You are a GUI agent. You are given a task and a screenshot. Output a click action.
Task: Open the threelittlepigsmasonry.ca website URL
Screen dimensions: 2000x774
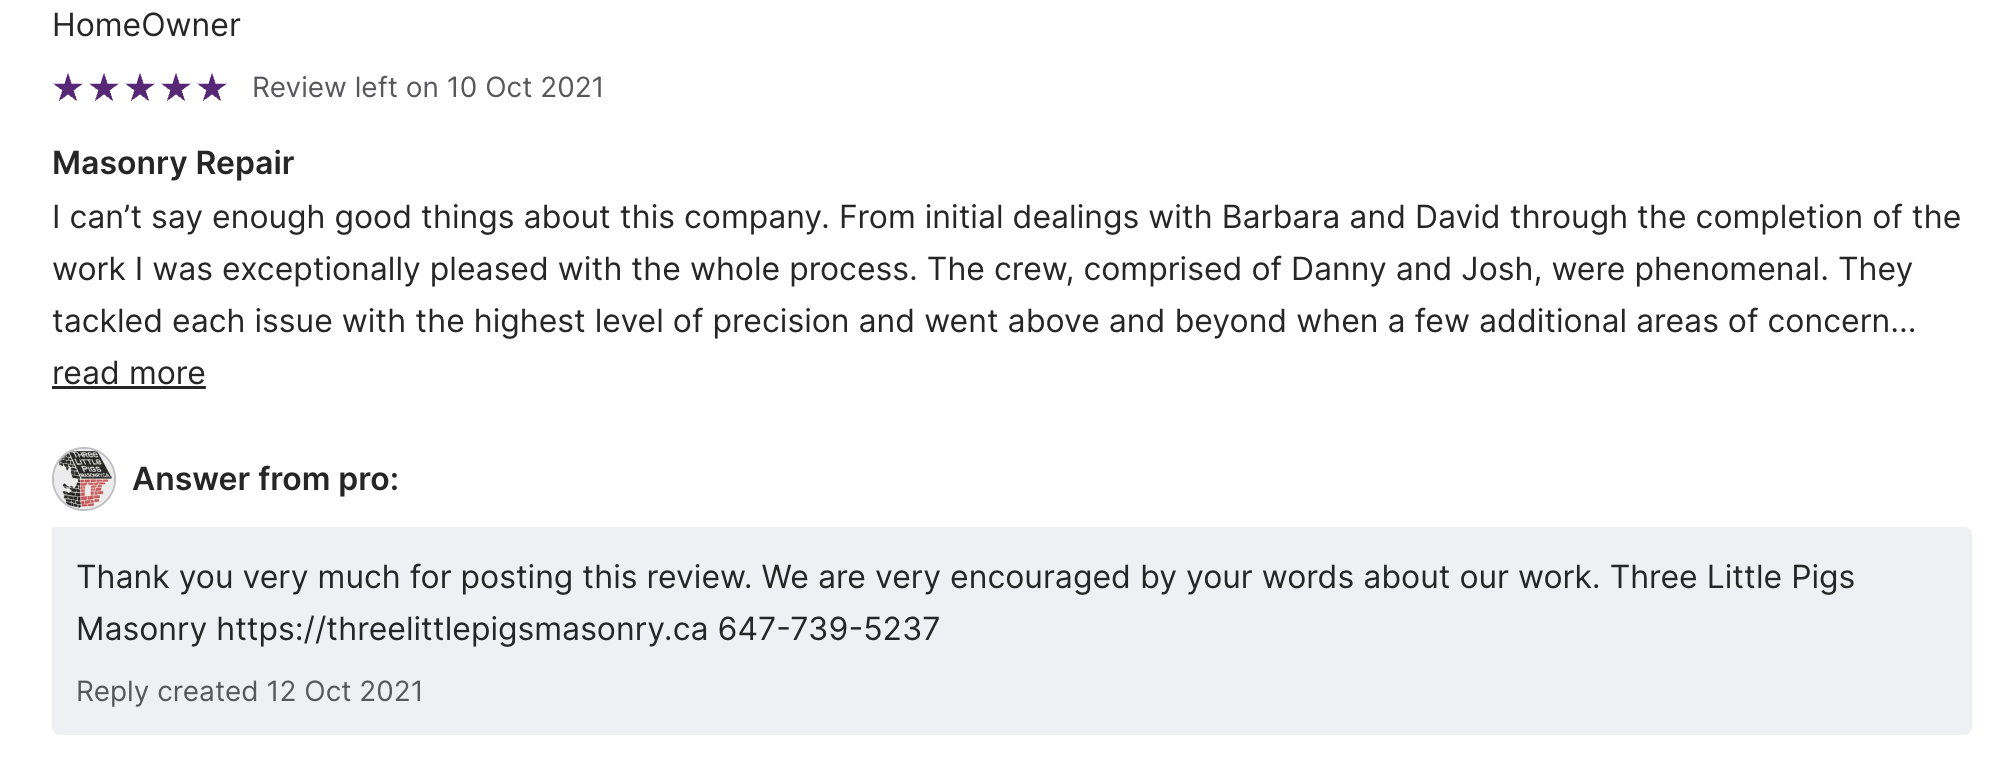coord(462,629)
